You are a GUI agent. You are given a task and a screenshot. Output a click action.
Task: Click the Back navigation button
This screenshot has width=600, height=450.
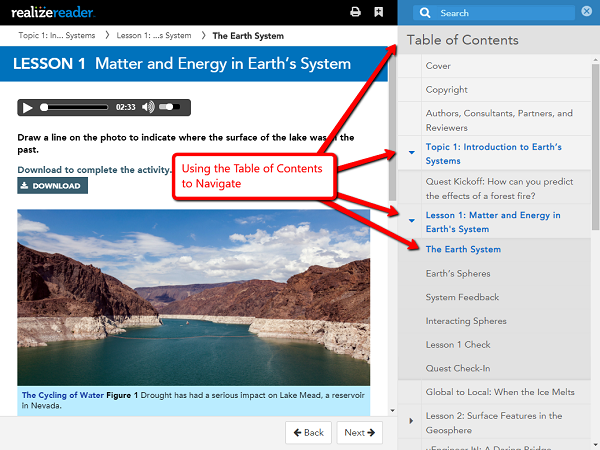point(308,432)
